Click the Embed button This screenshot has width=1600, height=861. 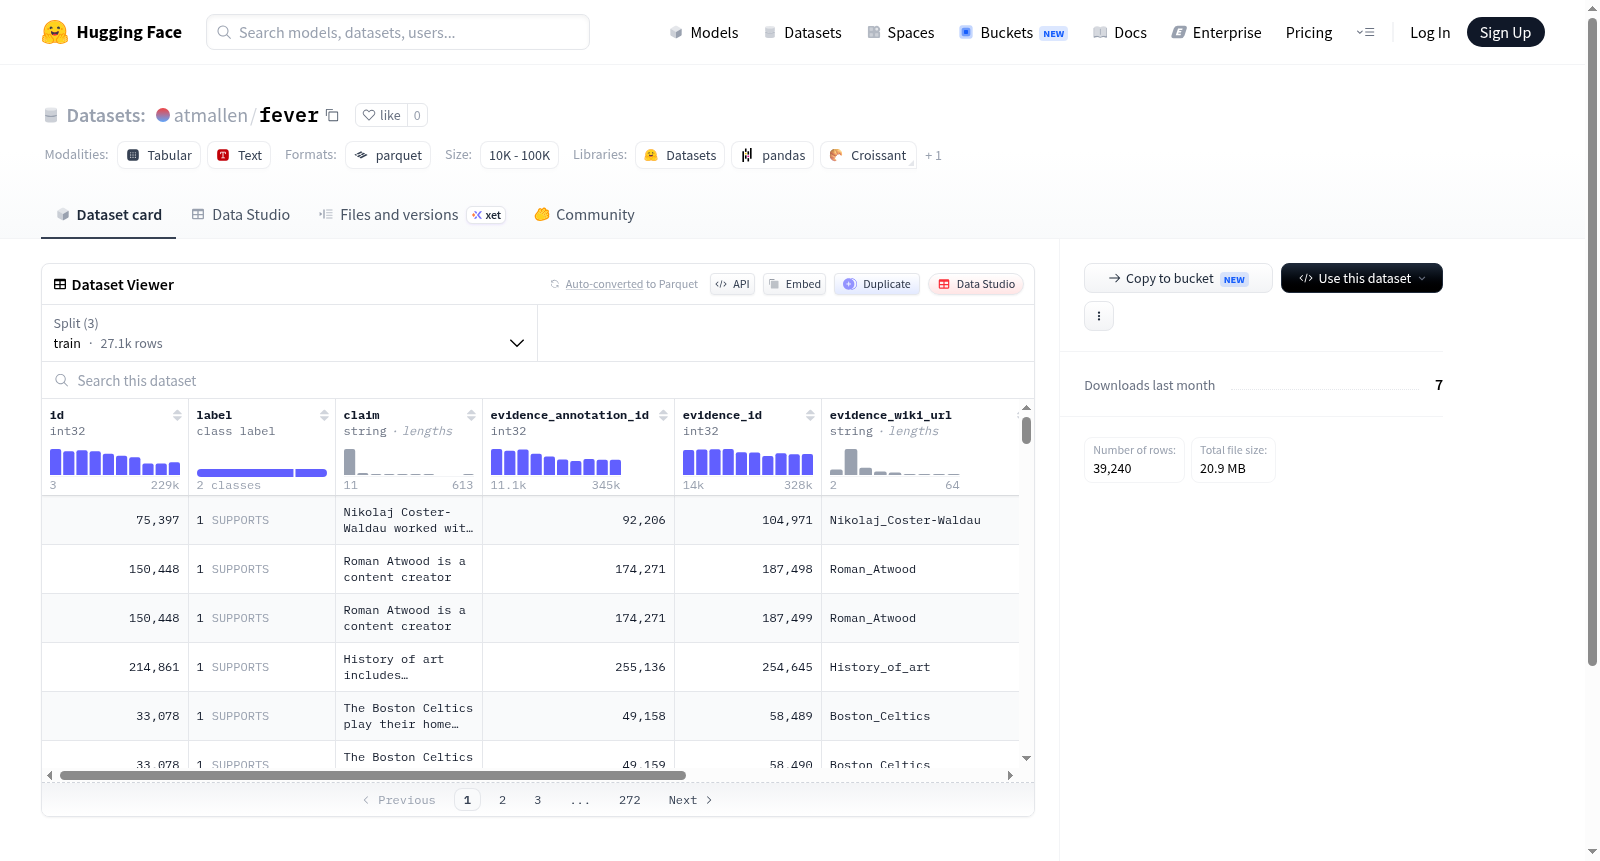(x=794, y=284)
